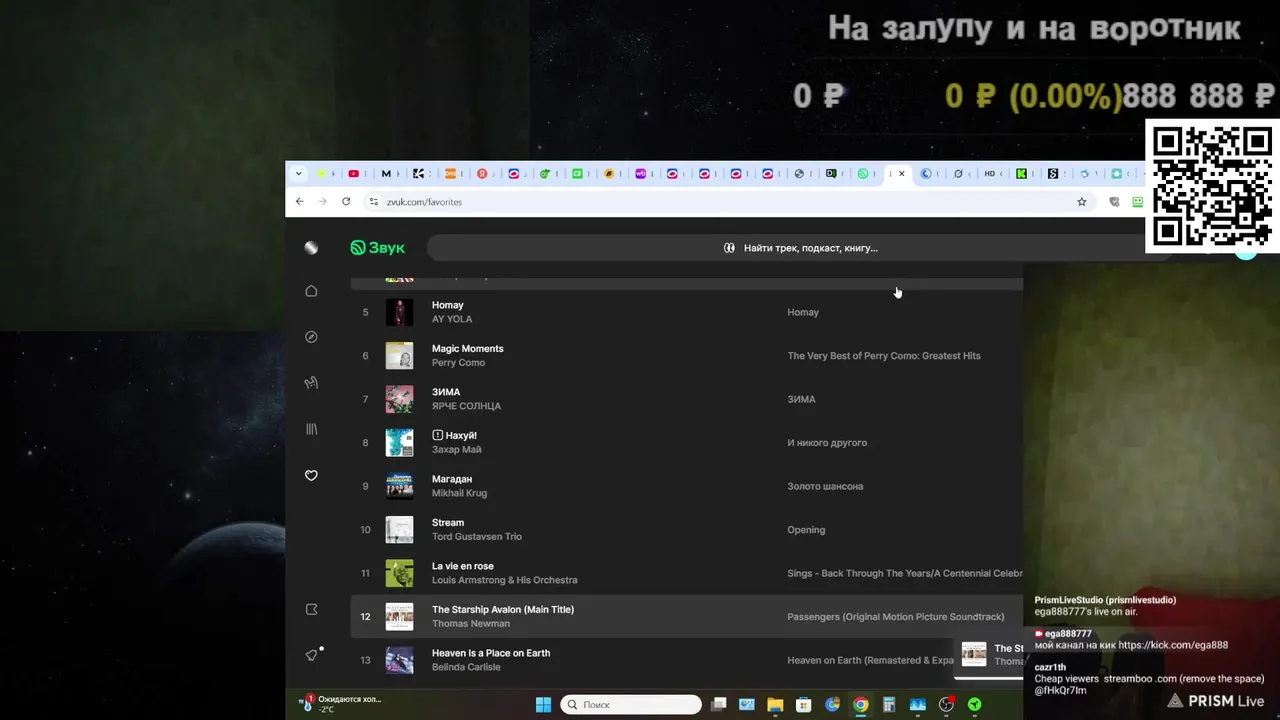Click Homay album cover thumbnail
1280x720 pixels.
click(x=399, y=312)
